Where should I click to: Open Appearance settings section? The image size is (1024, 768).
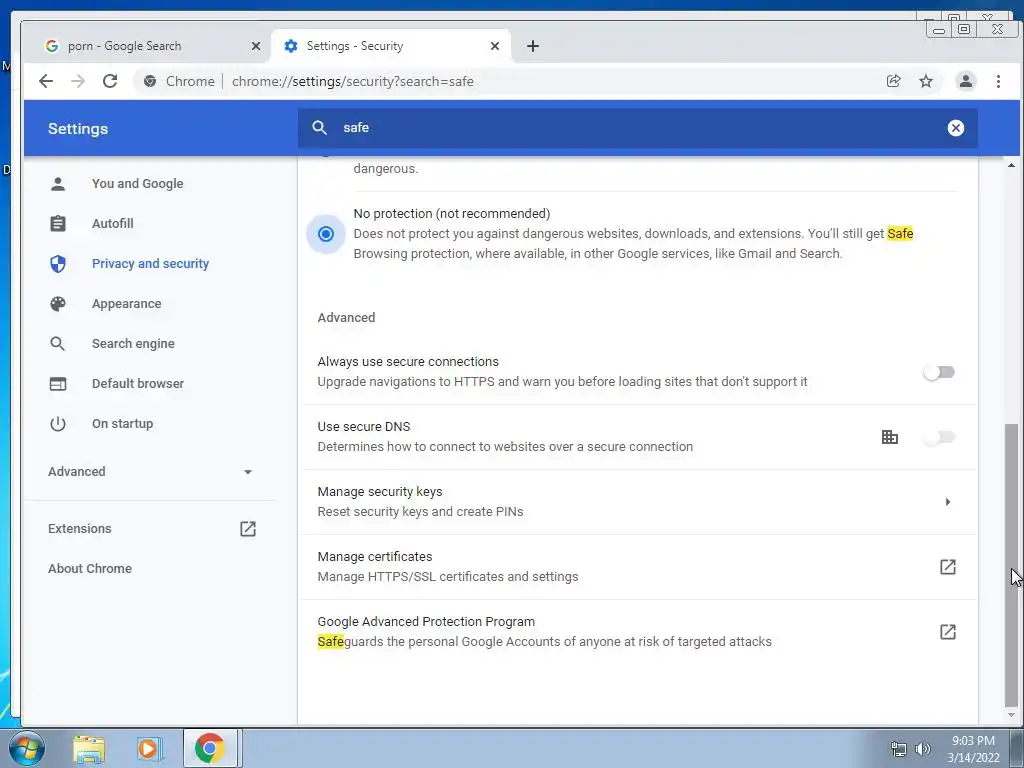point(127,304)
